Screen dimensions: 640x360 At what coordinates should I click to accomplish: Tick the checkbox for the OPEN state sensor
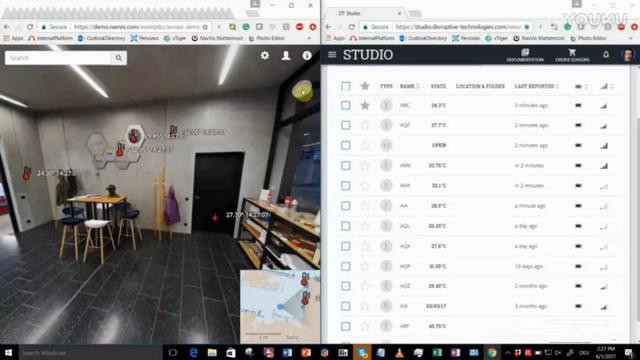346,145
